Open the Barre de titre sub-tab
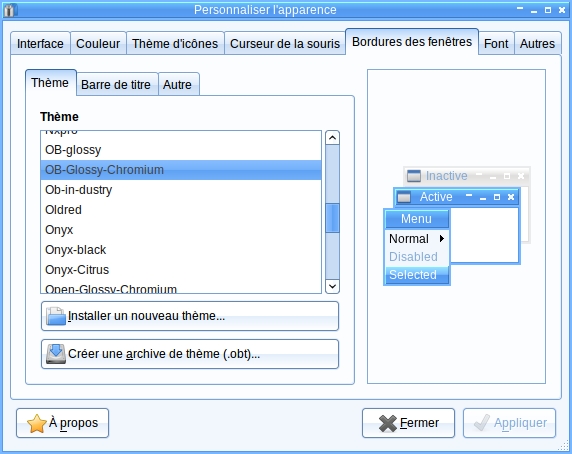Image resolution: width=572 pixels, height=454 pixels. pos(116,85)
